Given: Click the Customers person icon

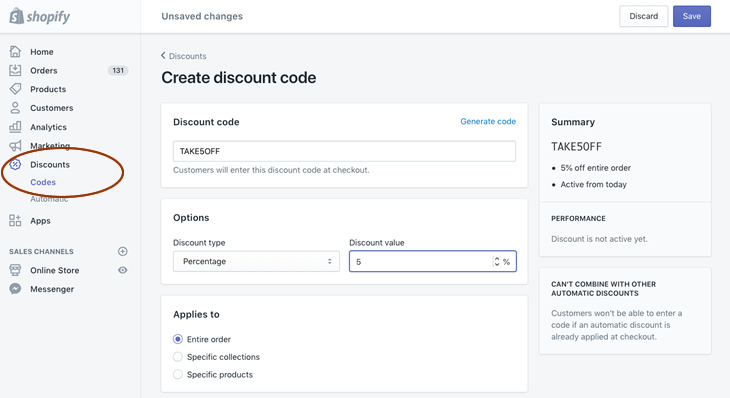Looking at the screenshot, I should [15, 108].
